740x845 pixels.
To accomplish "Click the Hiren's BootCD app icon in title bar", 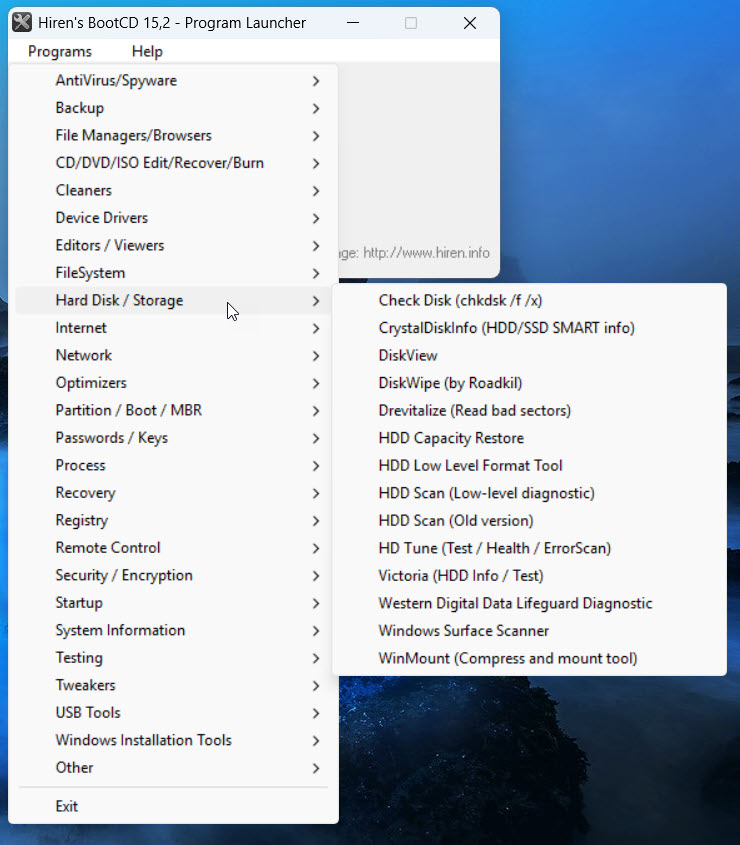I will 22,23.
